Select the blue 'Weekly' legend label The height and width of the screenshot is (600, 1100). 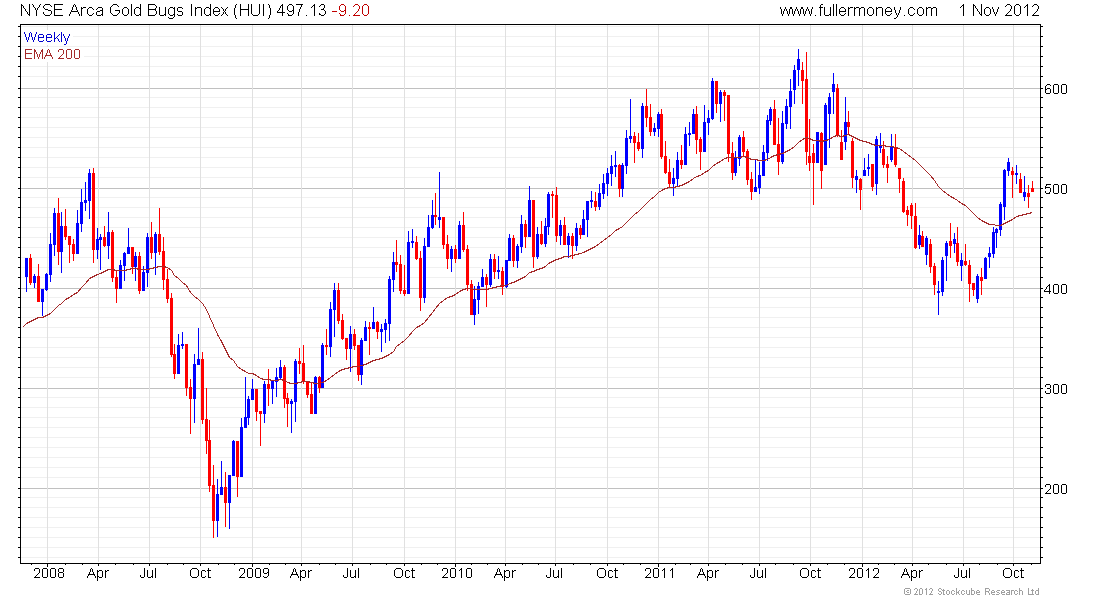[x=47, y=37]
